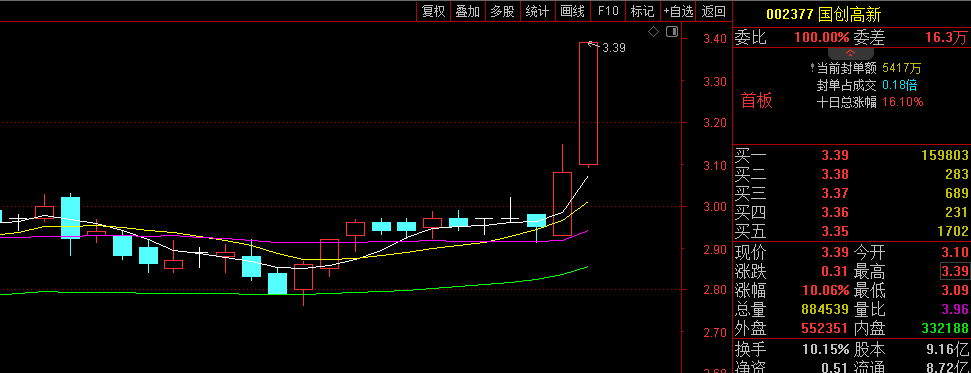Select the 画线 drawing tool
Image resolution: width=971 pixels, height=373 pixels.
pos(572,11)
